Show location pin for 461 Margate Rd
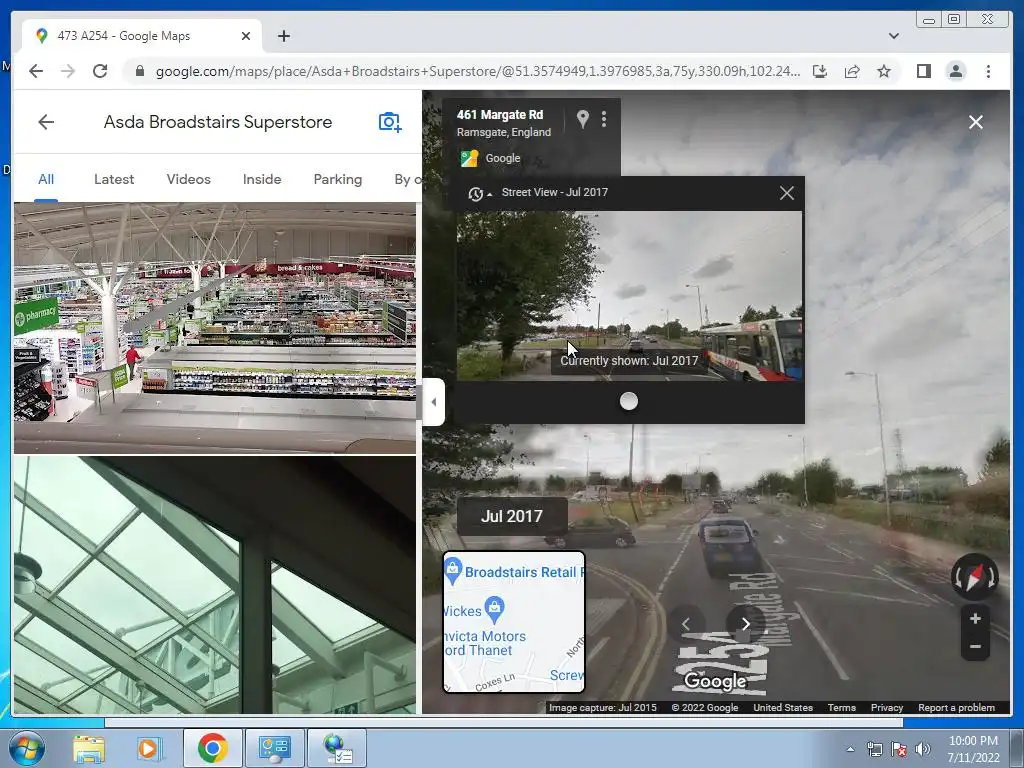 [583, 119]
